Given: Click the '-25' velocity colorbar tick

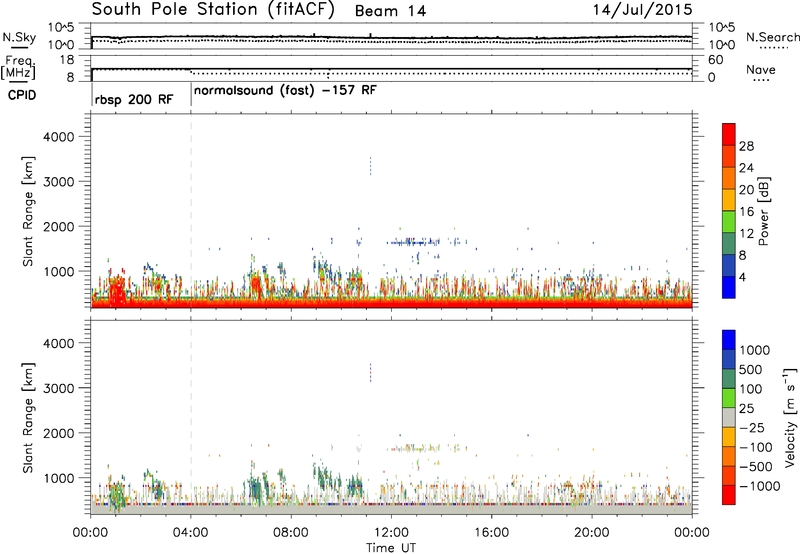Looking at the screenshot, I should (x=753, y=428).
